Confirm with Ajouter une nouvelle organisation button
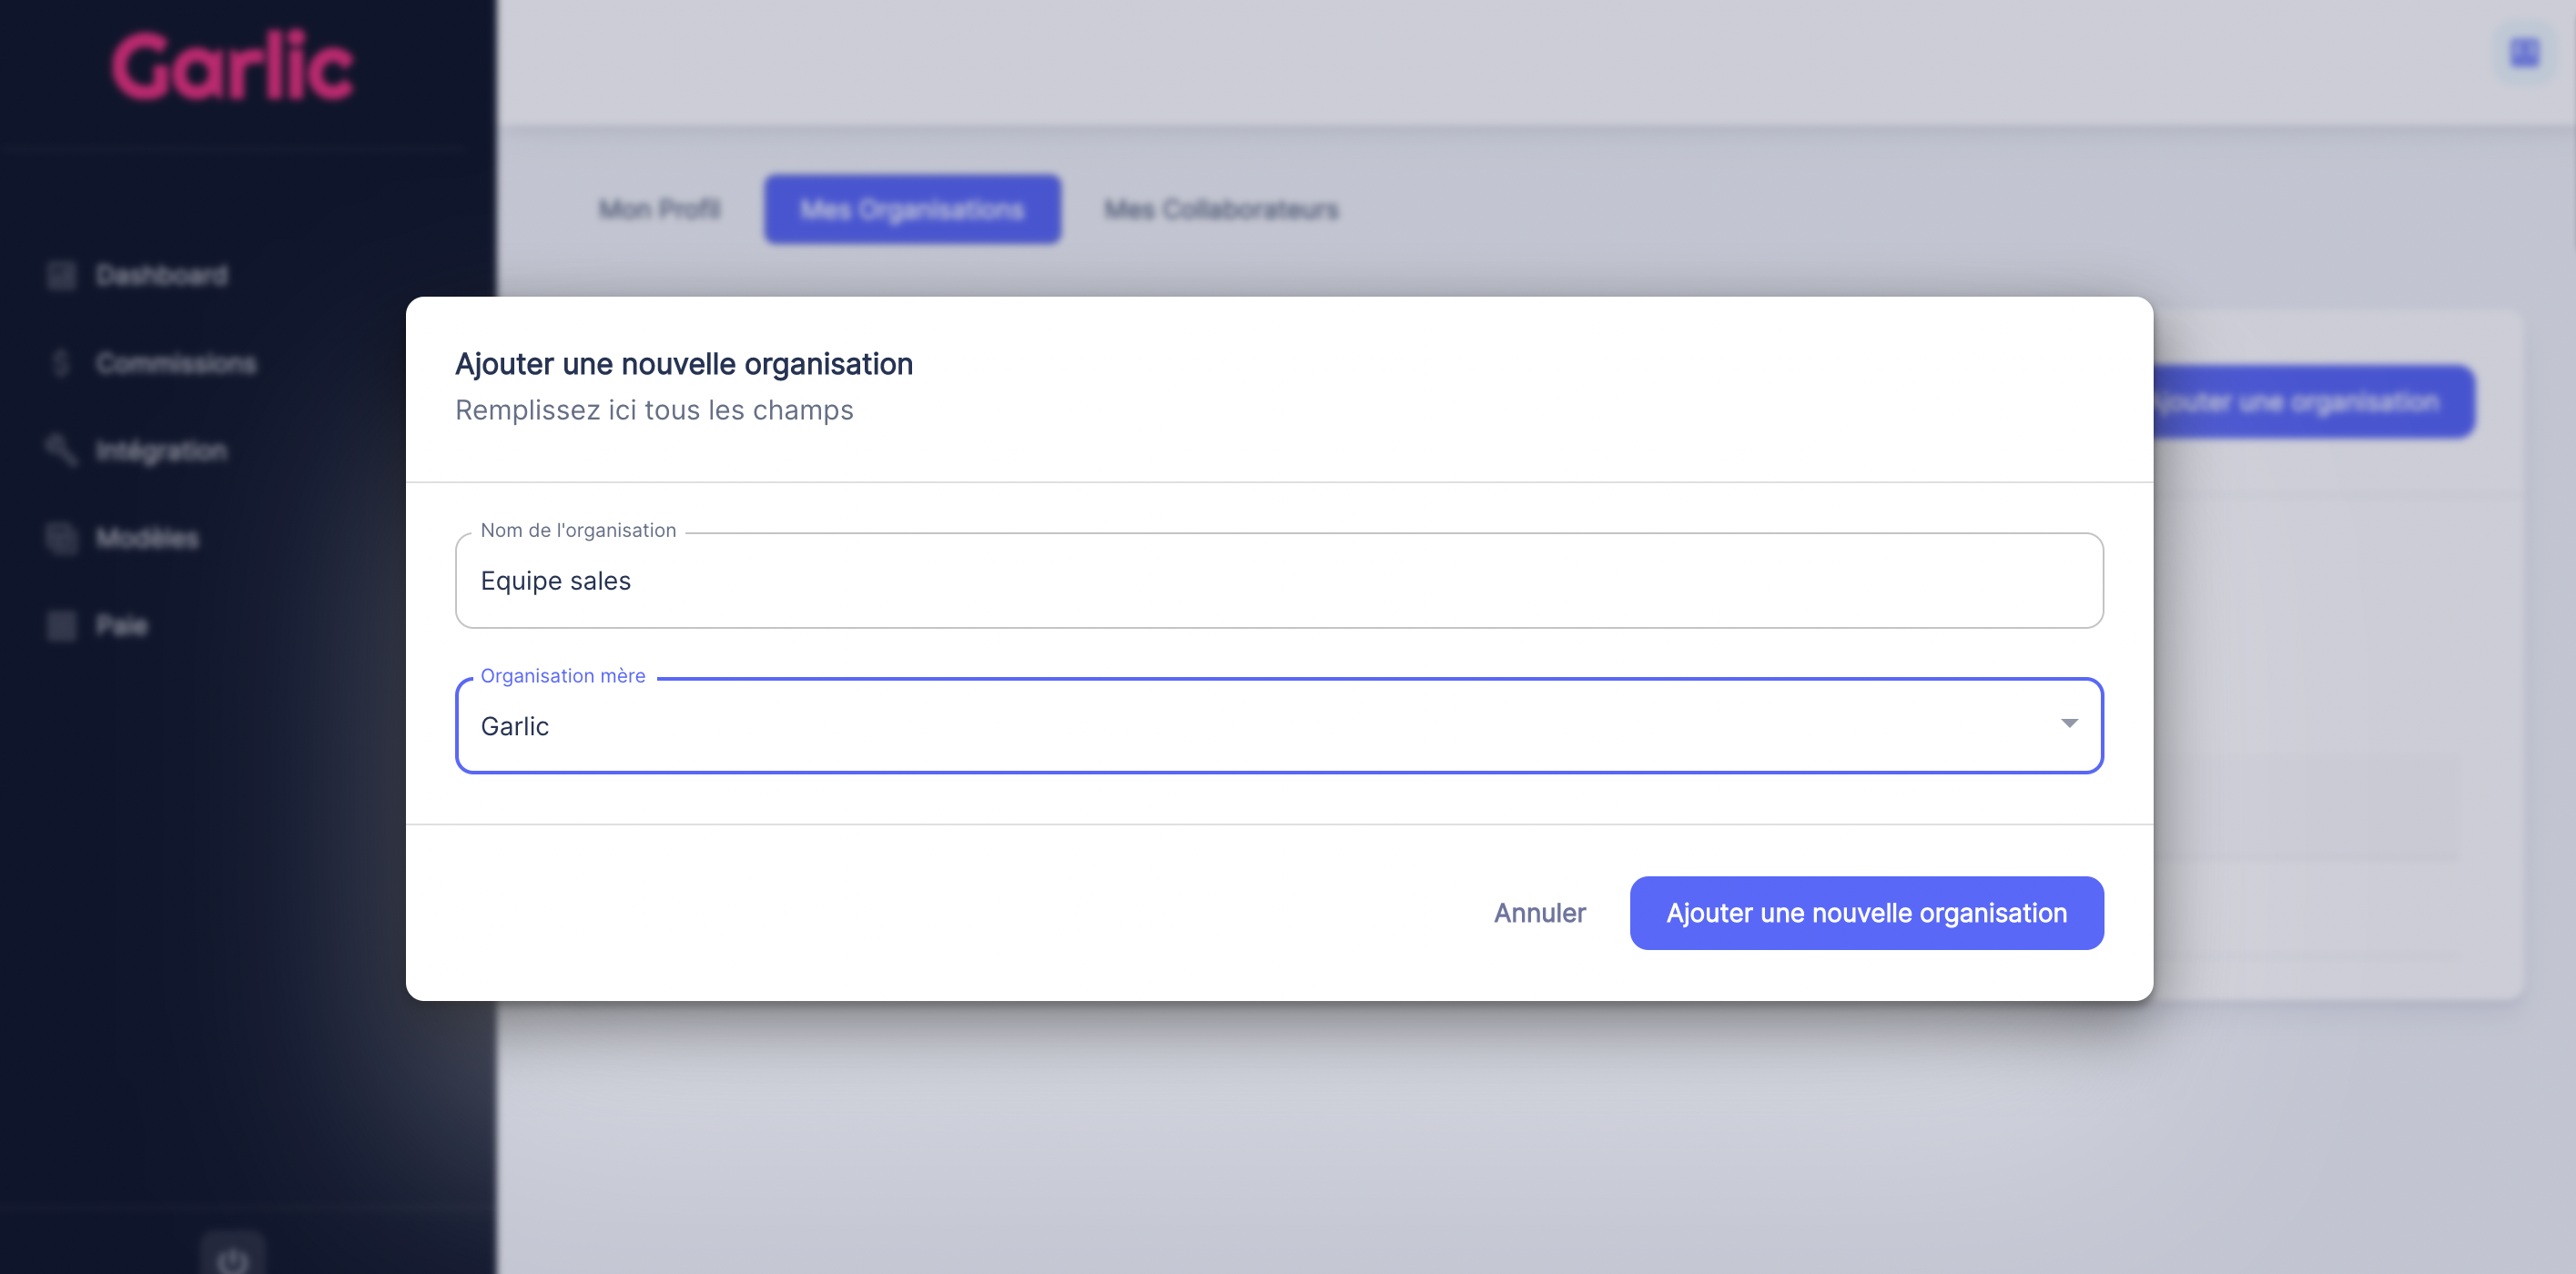Image resolution: width=2576 pixels, height=1274 pixels. pyautogui.click(x=1866, y=913)
